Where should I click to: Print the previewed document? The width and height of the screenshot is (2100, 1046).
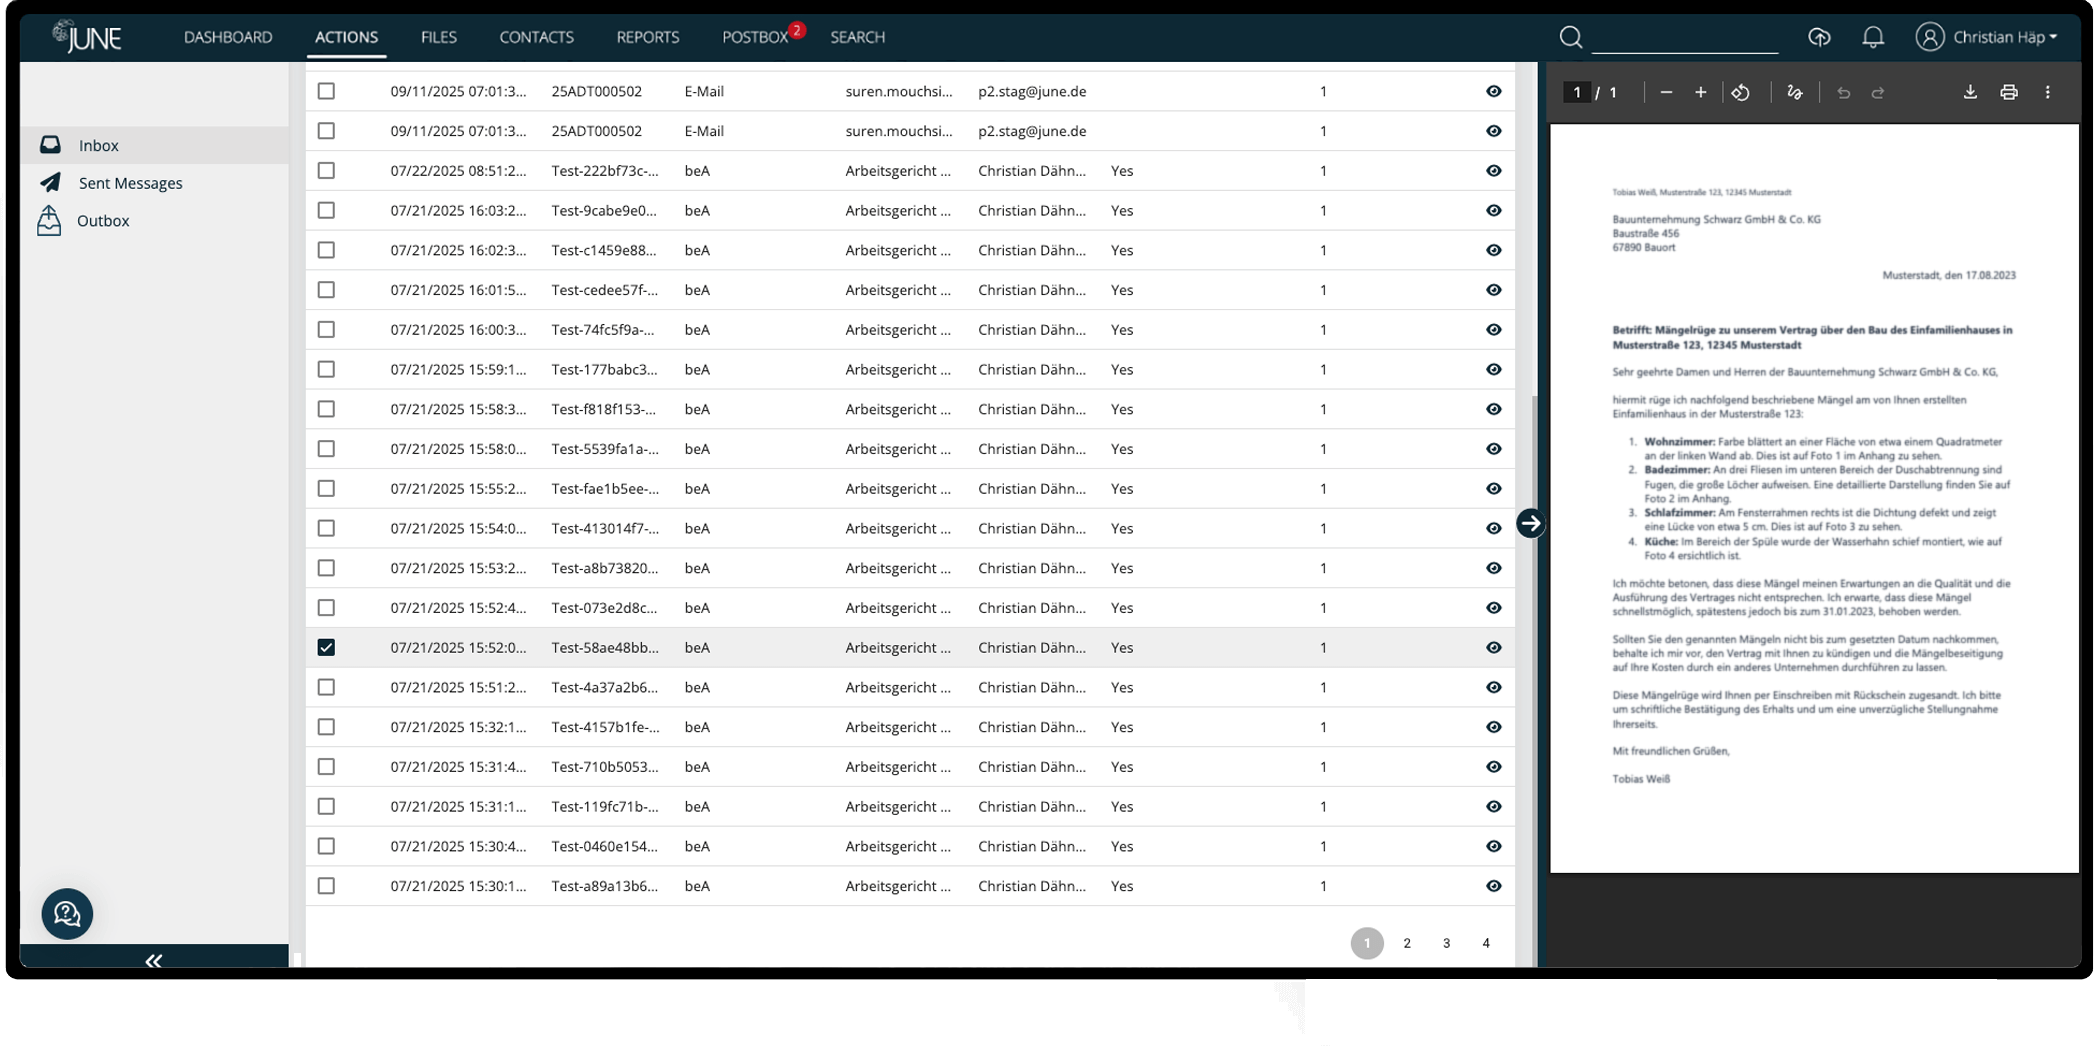coord(2008,92)
